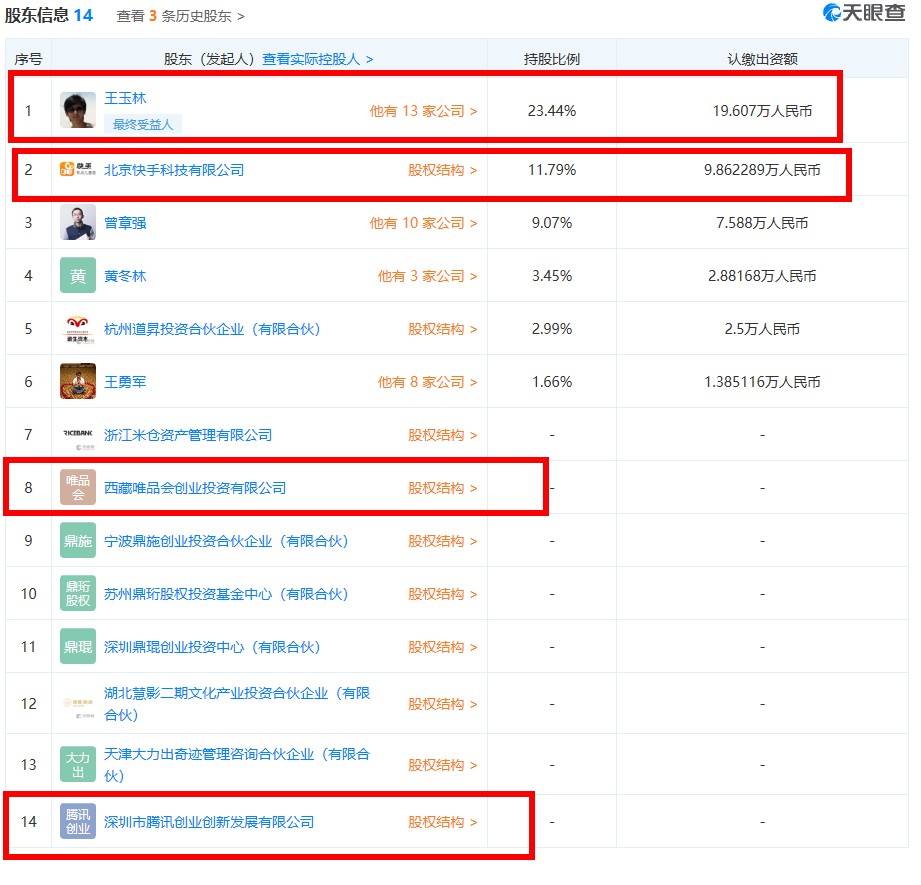
Task: Click the 持股比例 column header
Action: tap(552, 59)
